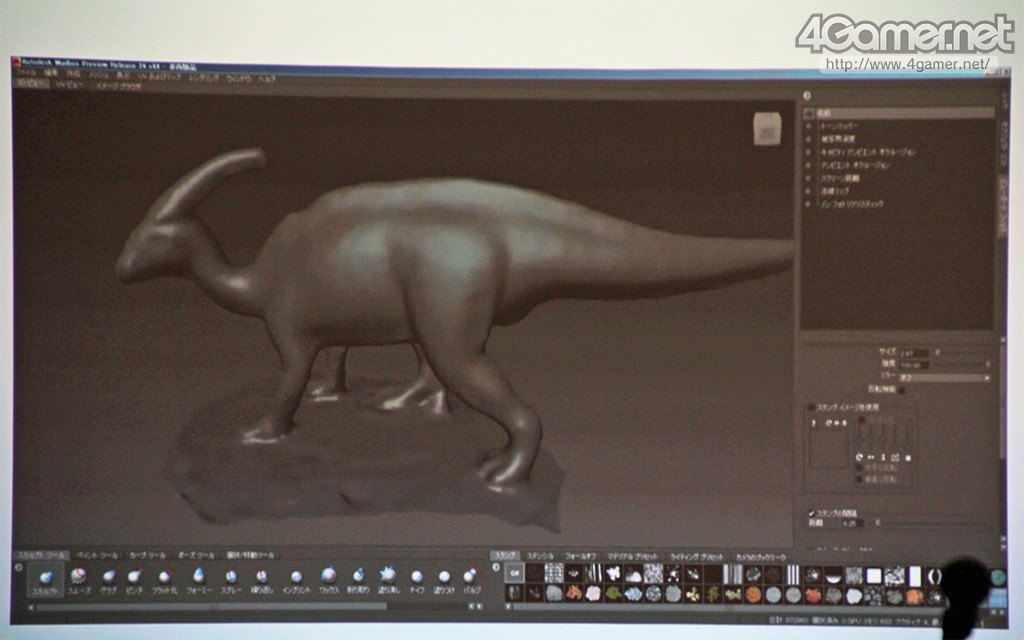Select the Spray (スプレー) tool
The image size is (1024, 640).
click(230, 577)
